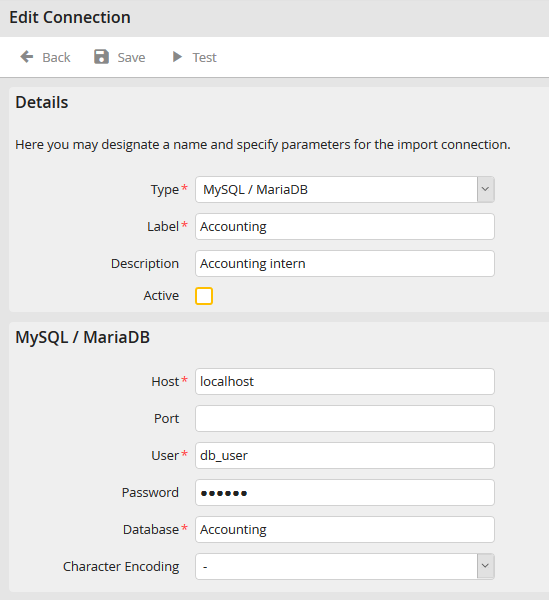Click into the Password field
549x600 pixels.
click(345, 492)
